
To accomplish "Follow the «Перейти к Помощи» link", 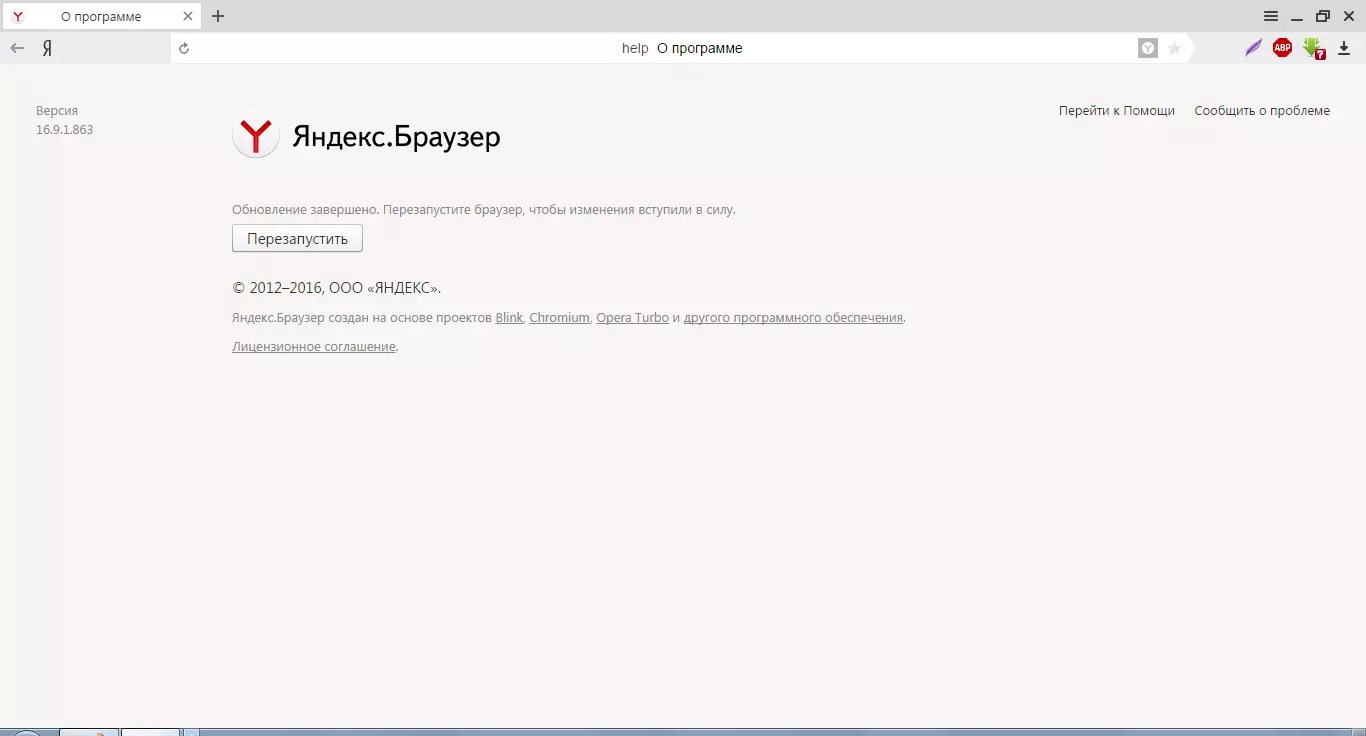I will pyautogui.click(x=1116, y=111).
